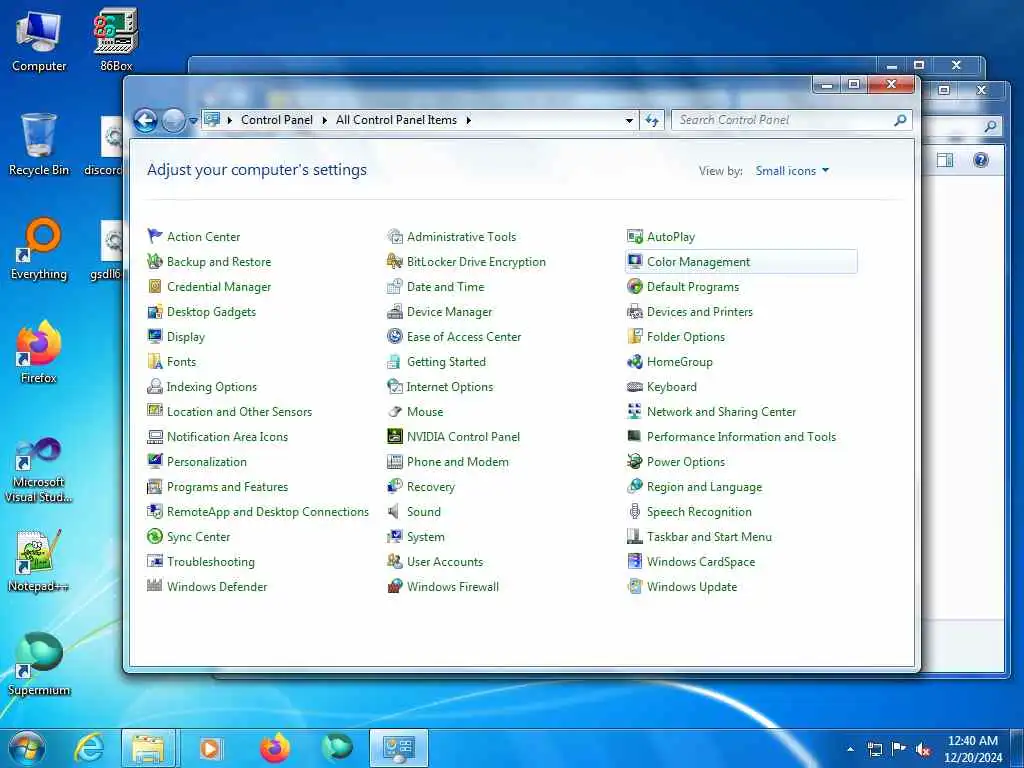Click the Color Management icon

click(634, 261)
